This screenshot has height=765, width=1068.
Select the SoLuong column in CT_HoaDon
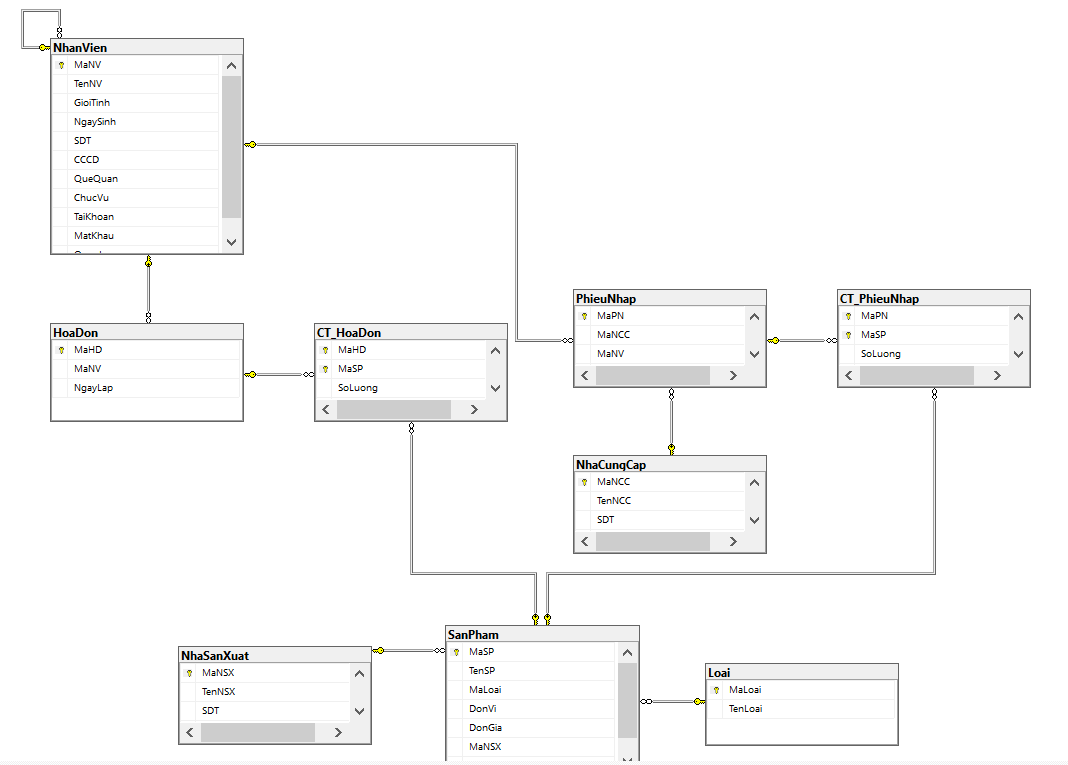point(401,388)
